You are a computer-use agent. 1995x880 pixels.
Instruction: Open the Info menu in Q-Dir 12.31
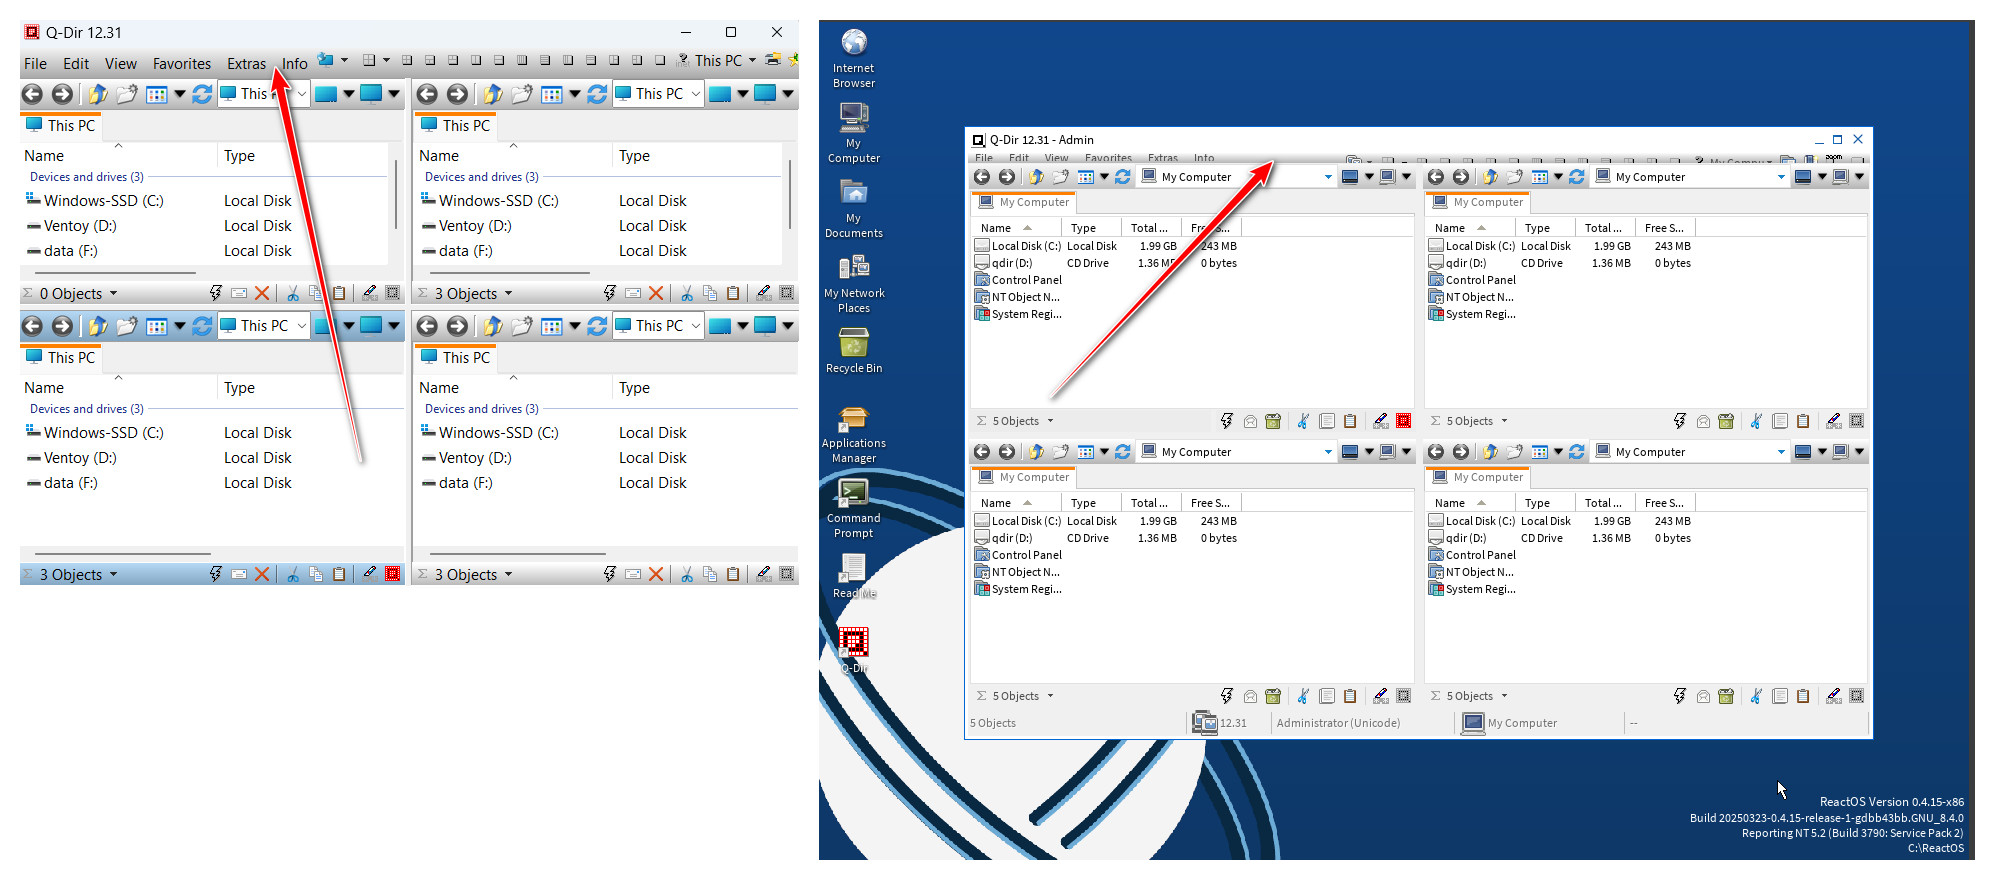(294, 63)
